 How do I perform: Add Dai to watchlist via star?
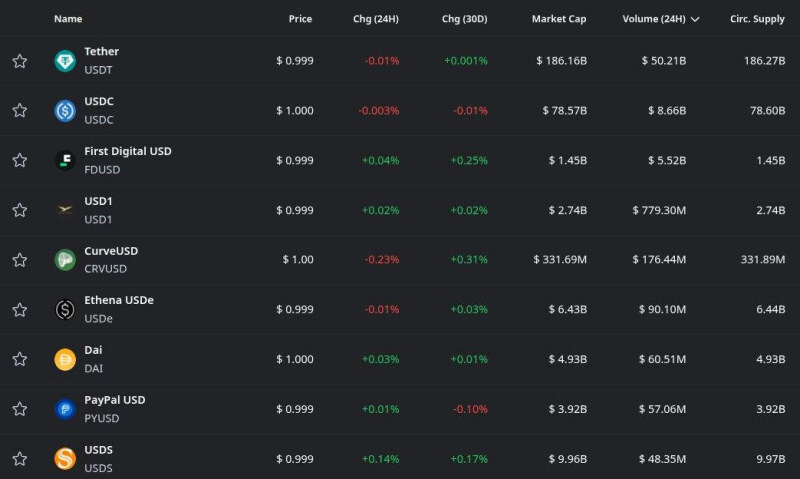[x=19, y=359]
